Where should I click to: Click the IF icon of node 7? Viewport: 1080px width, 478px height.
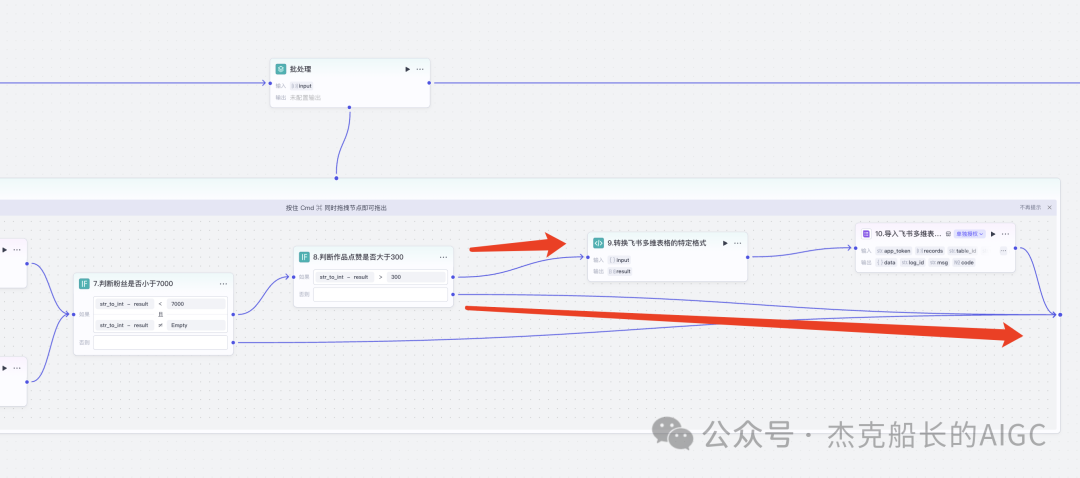84,284
